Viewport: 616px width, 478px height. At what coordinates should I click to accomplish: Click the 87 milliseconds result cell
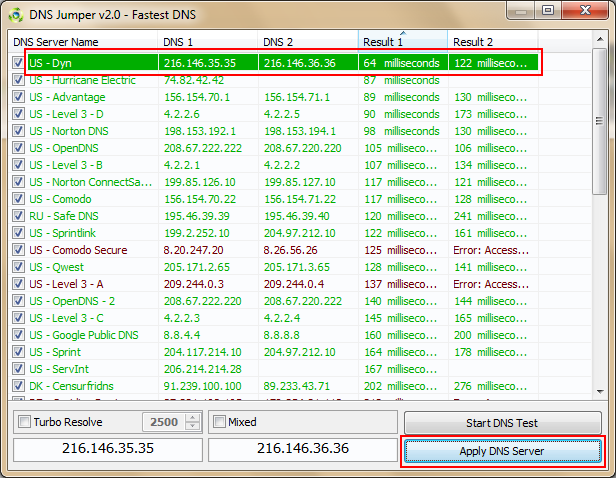pos(401,80)
